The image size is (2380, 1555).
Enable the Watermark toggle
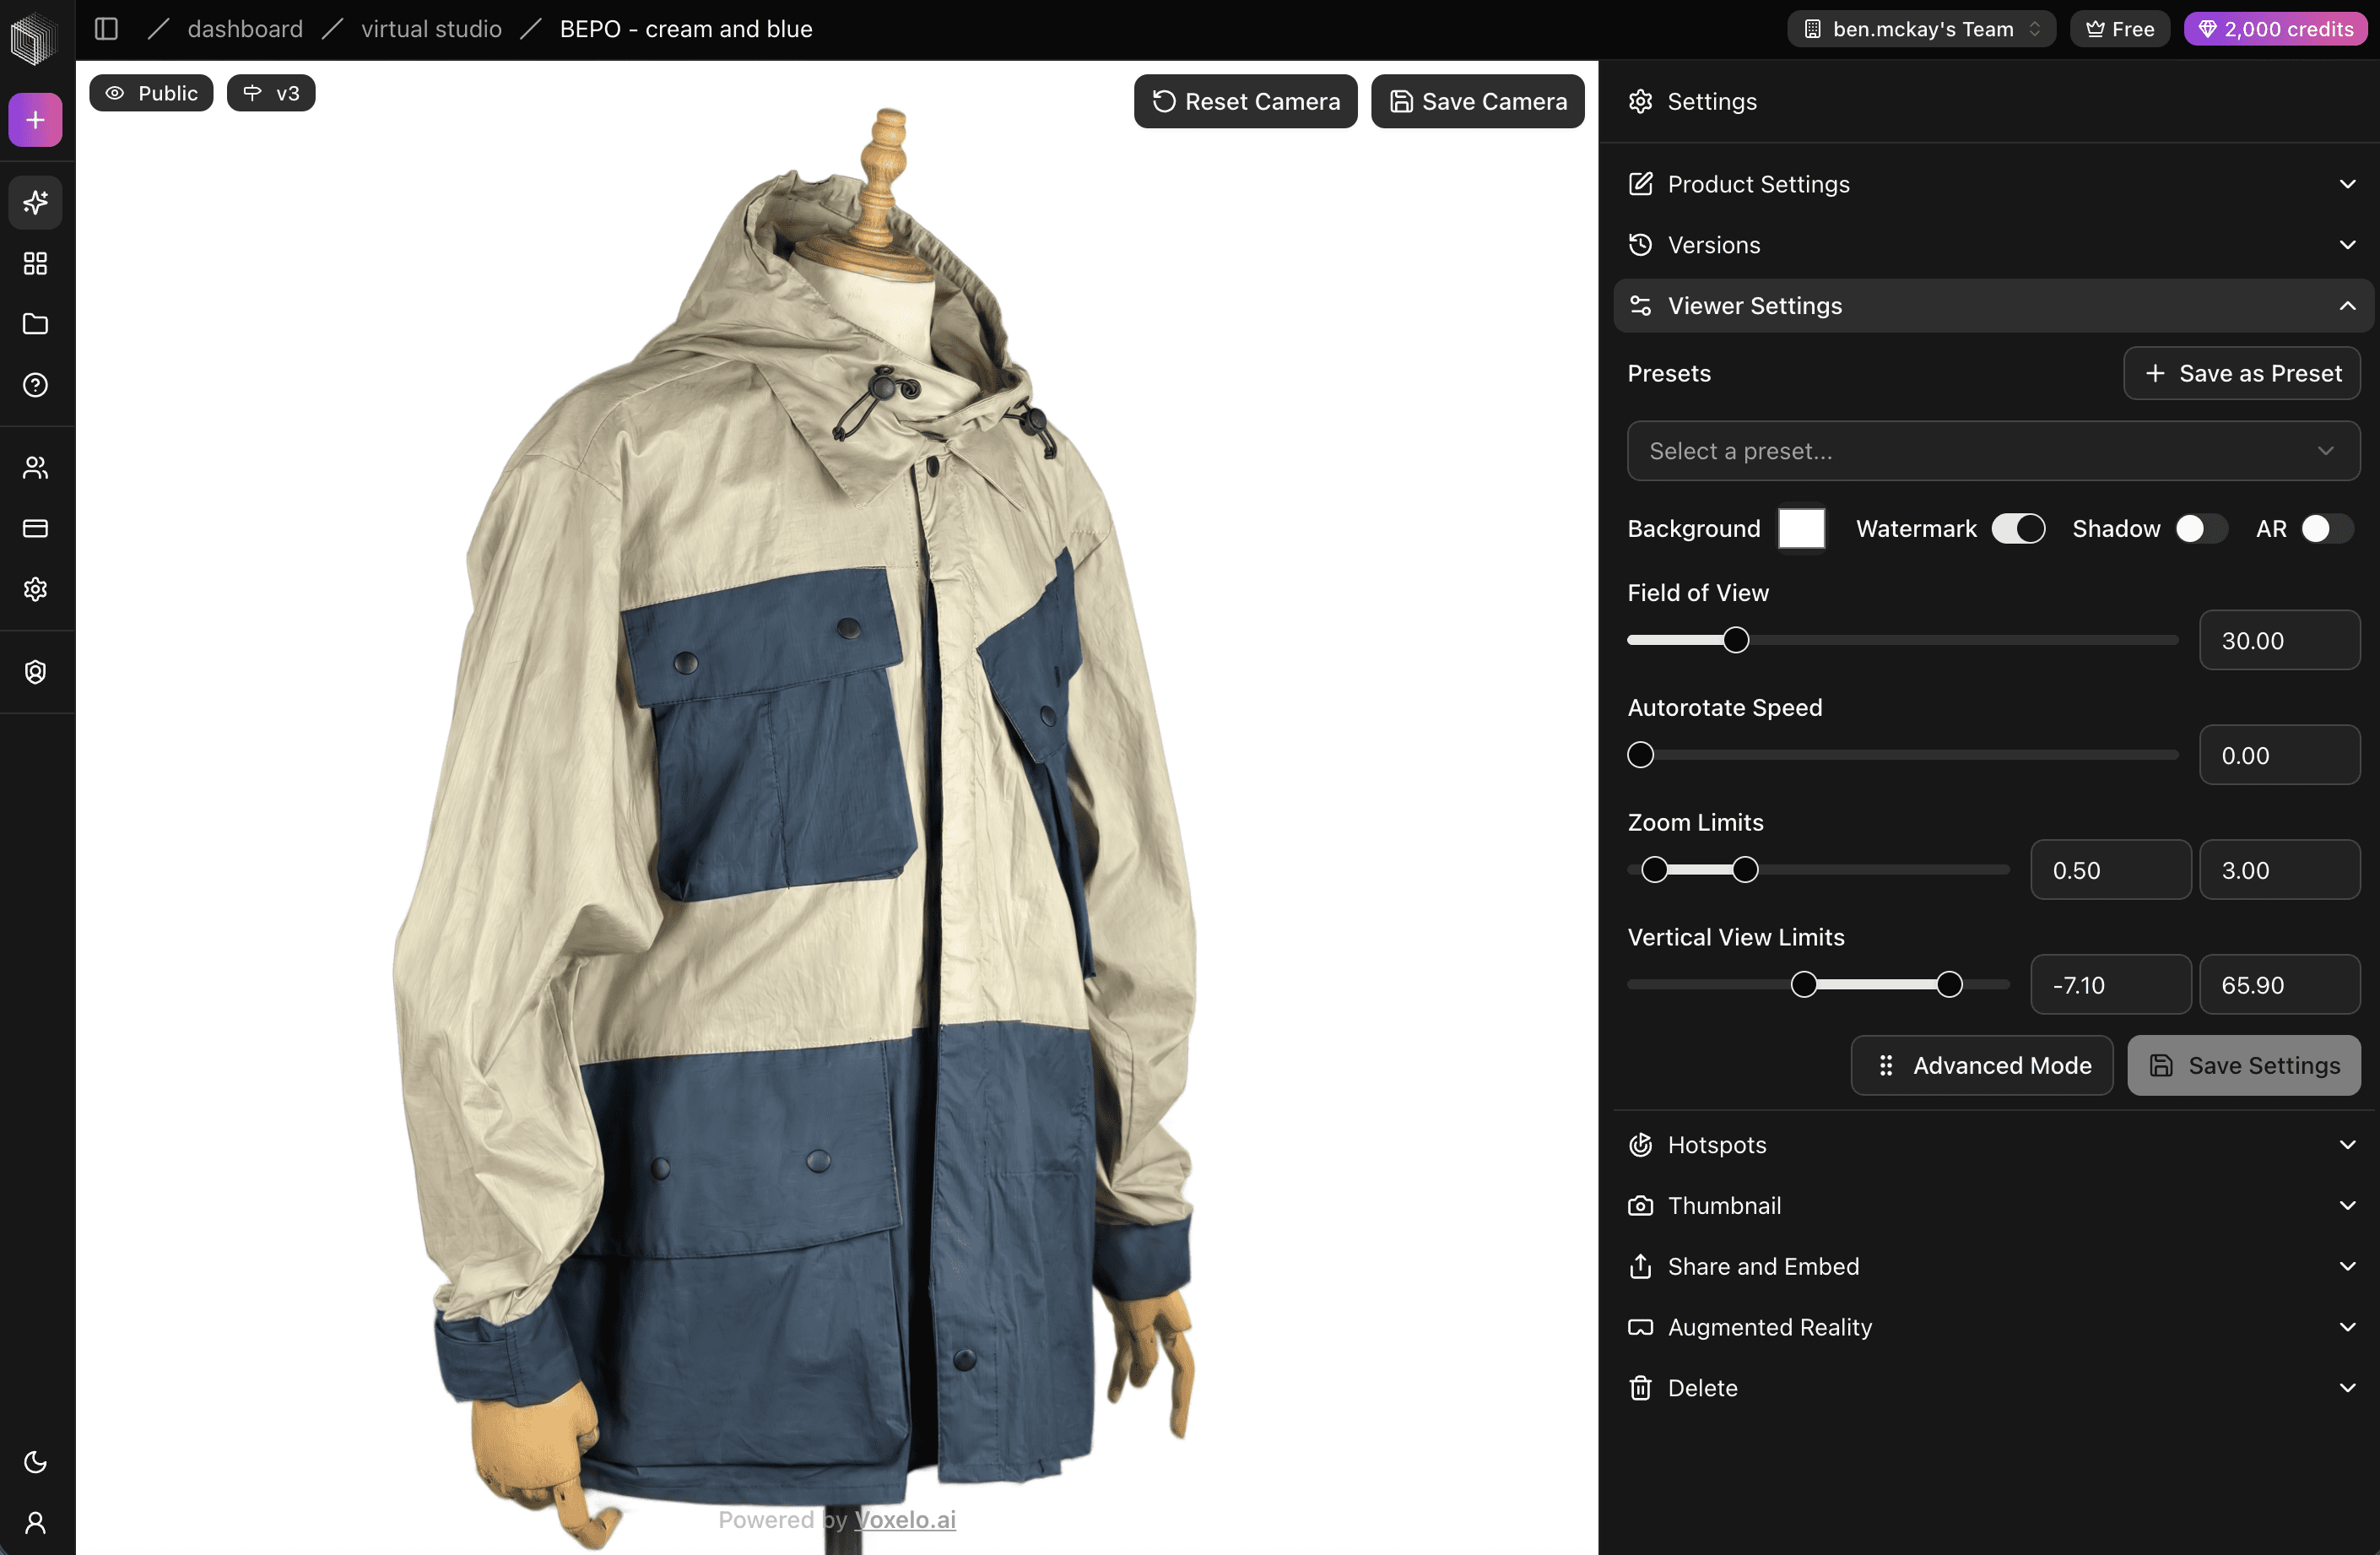(2018, 528)
